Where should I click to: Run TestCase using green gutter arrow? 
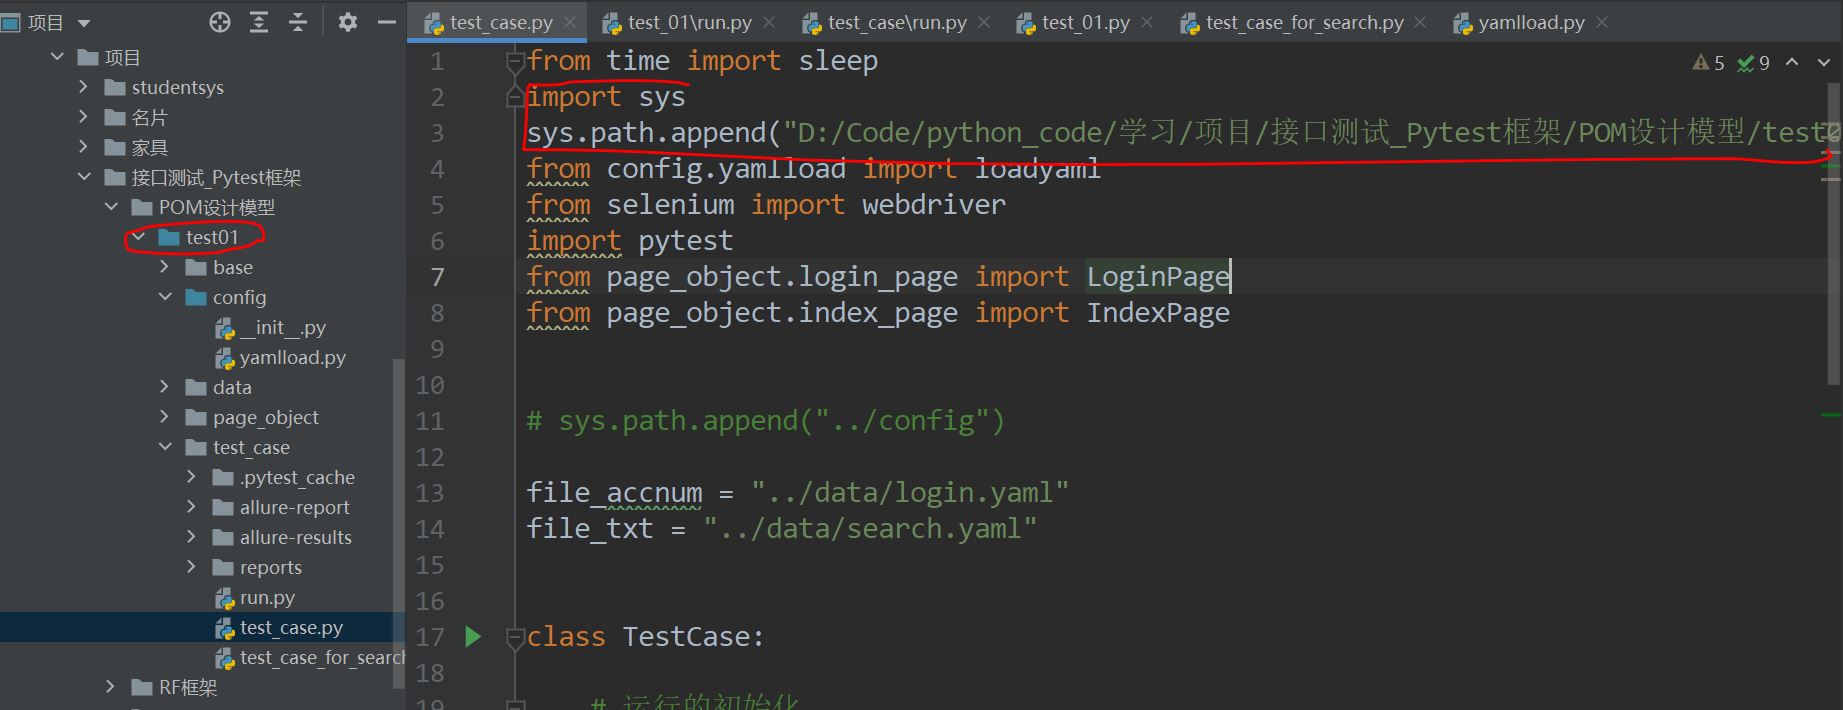tap(473, 636)
